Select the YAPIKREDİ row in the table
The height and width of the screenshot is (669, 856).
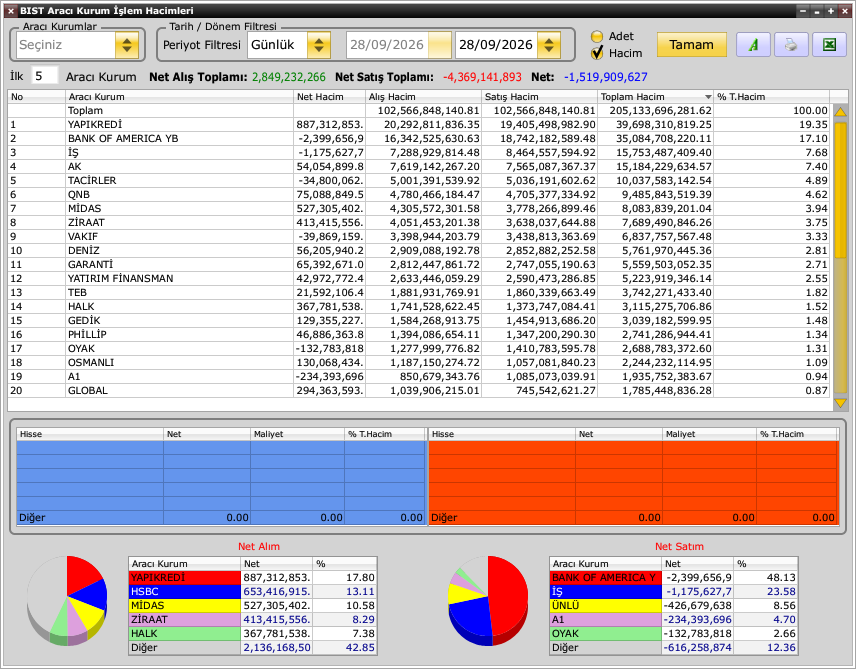tap(418, 125)
